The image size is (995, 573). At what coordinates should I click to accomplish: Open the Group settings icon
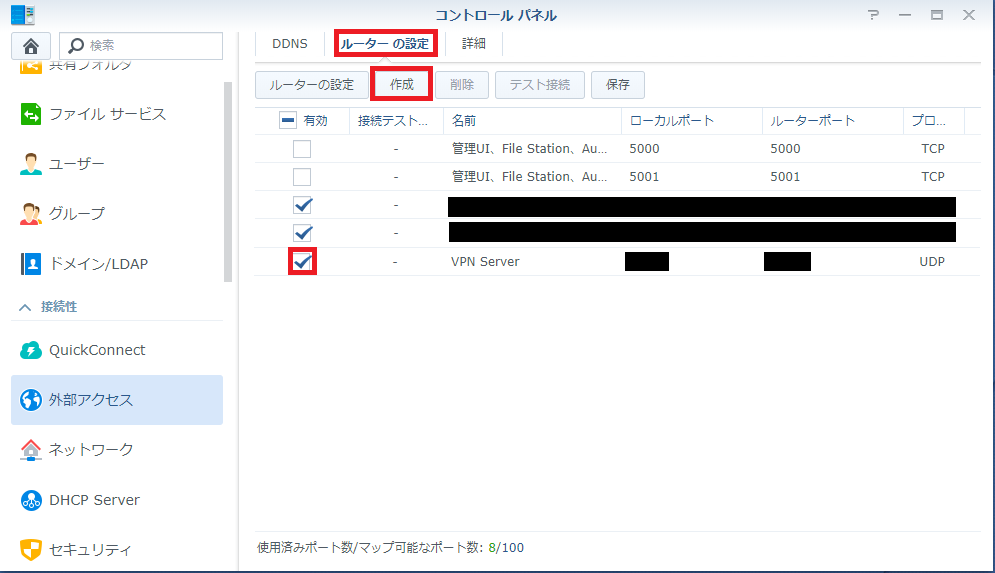[30, 214]
